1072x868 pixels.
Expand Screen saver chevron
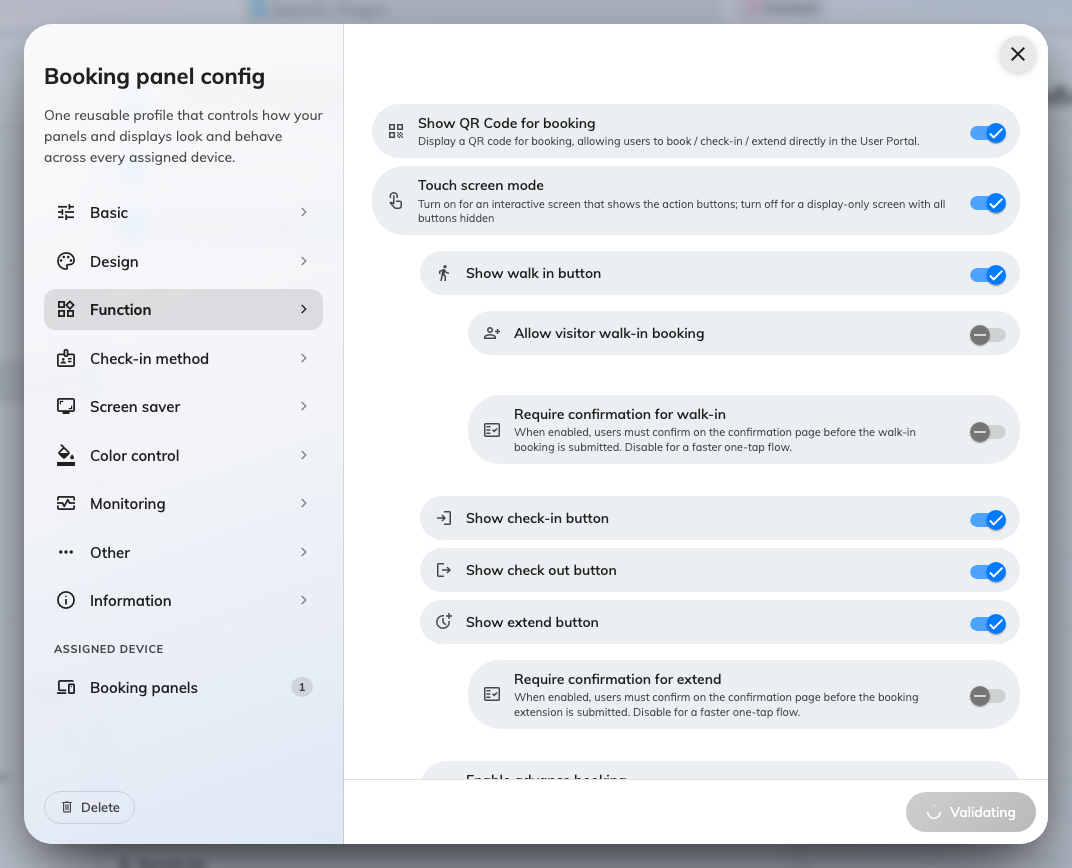click(x=304, y=407)
